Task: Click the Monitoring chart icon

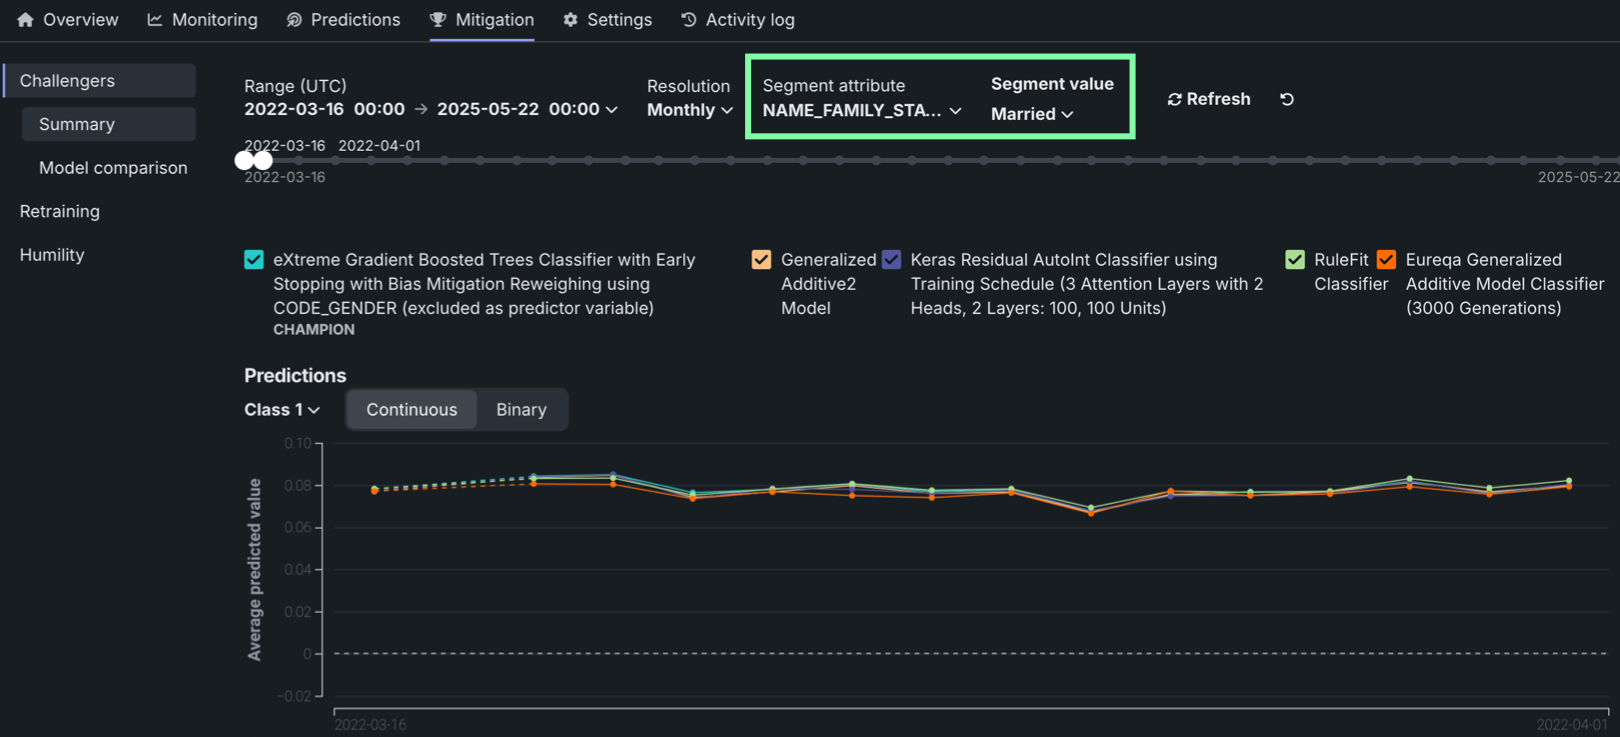Action: pos(155,20)
